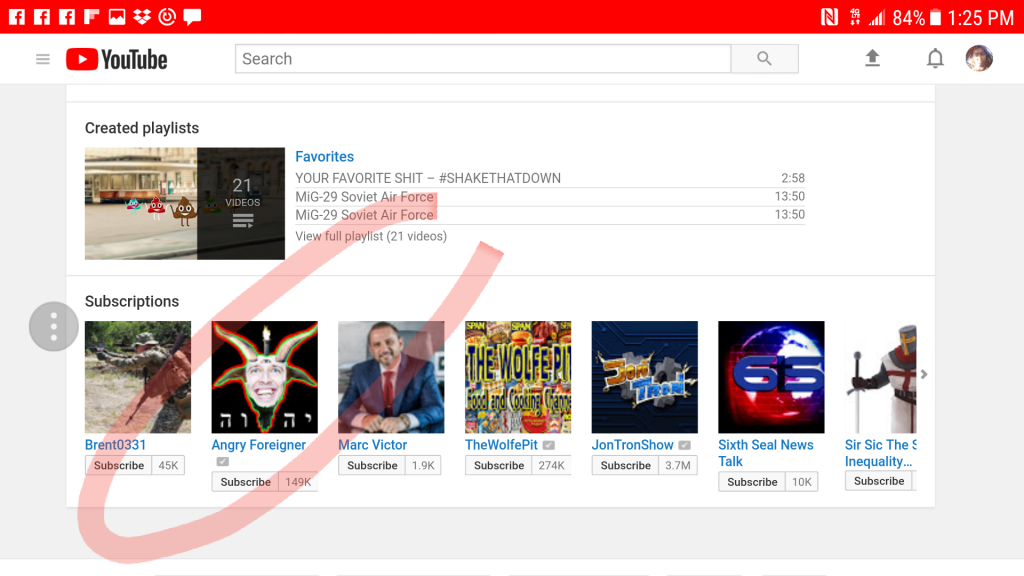Screen dimensions: 1024x576
Task: Tap the battery indicator in status bar
Action: tap(935, 17)
